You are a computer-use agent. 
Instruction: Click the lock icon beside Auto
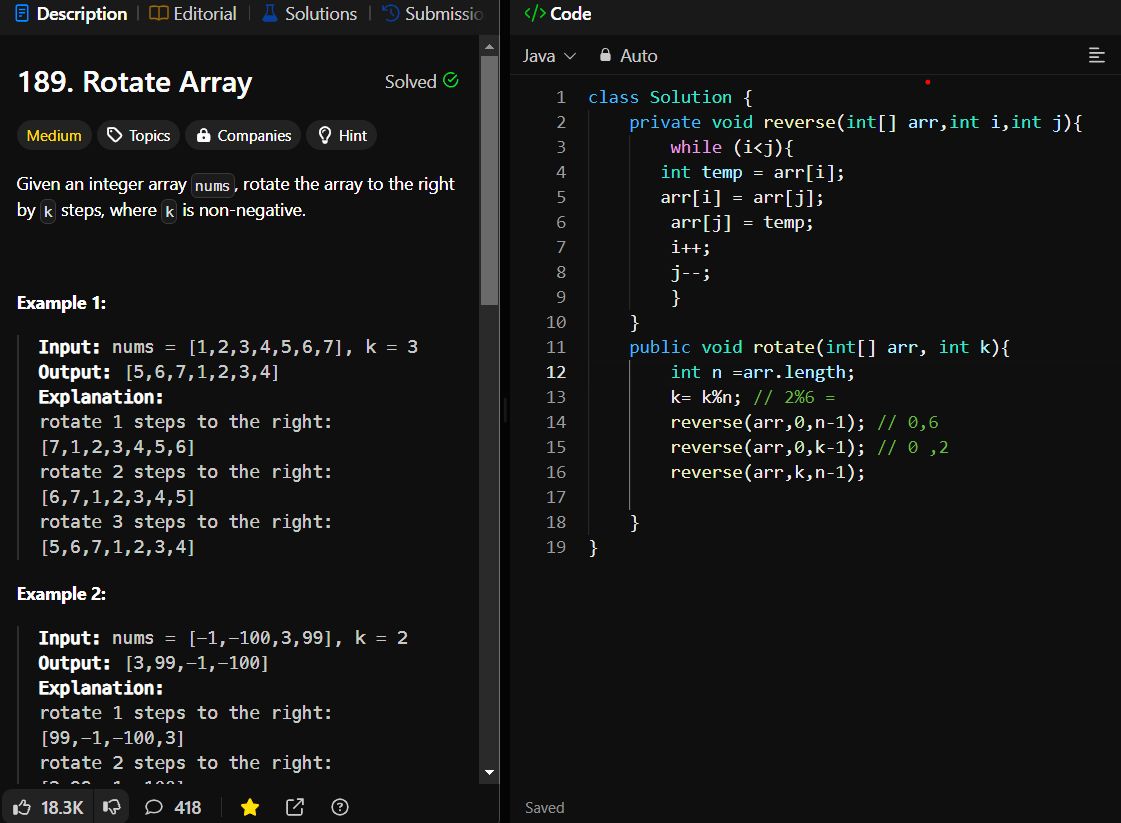[x=606, y=55]
